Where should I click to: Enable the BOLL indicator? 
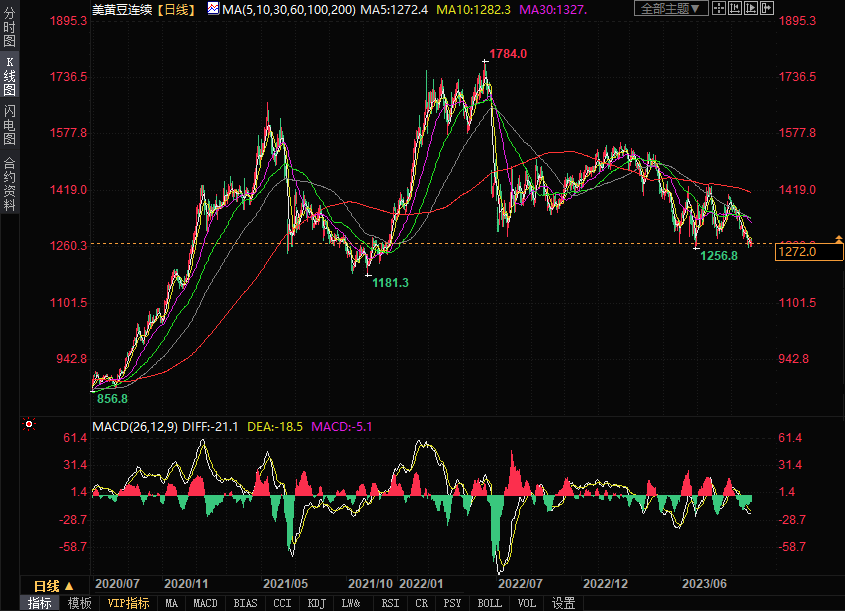(x=489, y=603)
